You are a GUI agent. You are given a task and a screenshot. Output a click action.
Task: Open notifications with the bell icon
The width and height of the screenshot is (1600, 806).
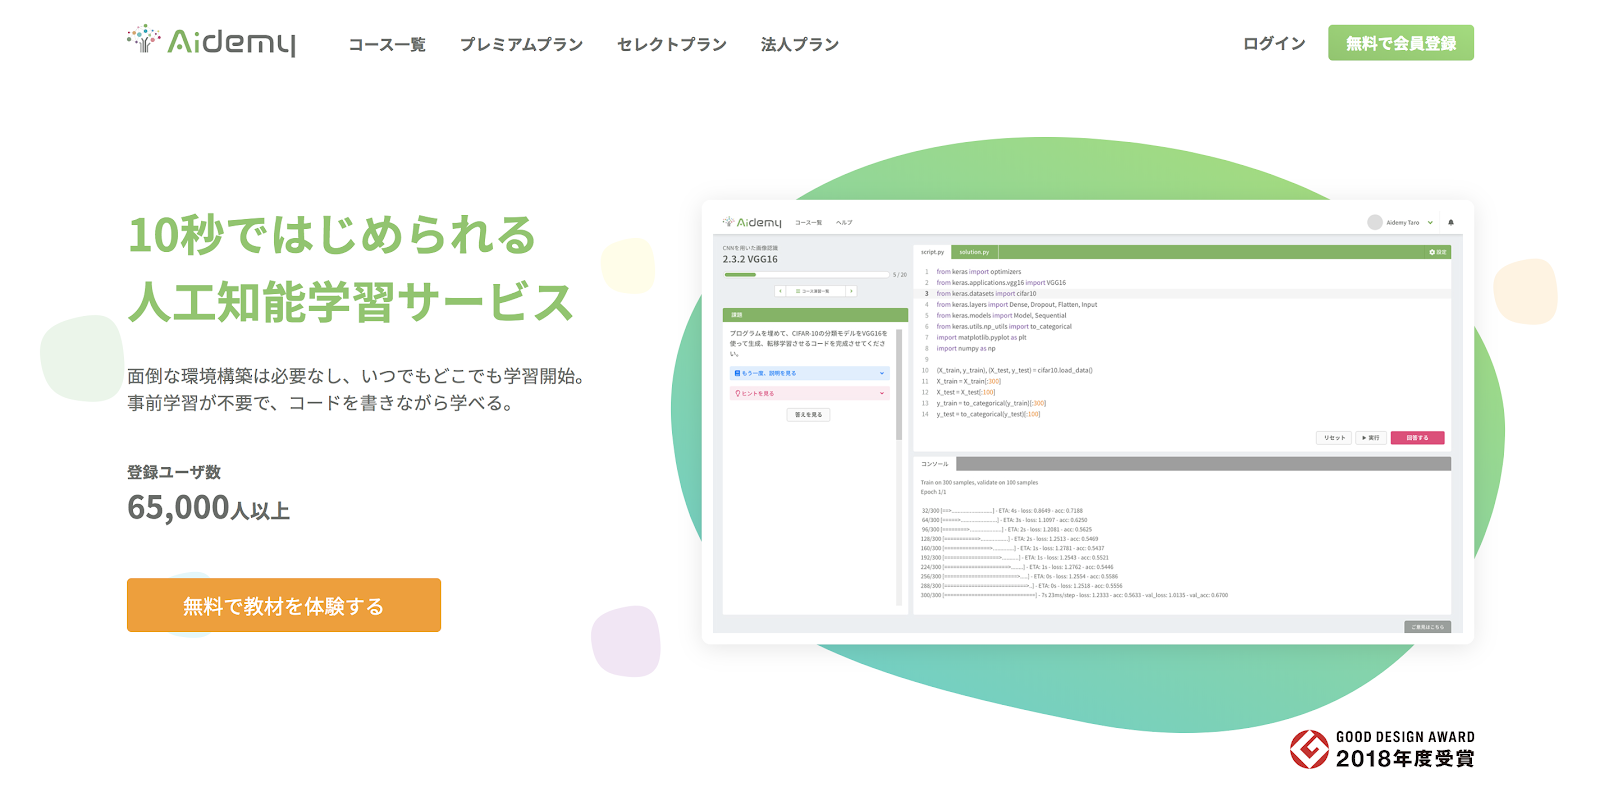(x=1451, y=223)
